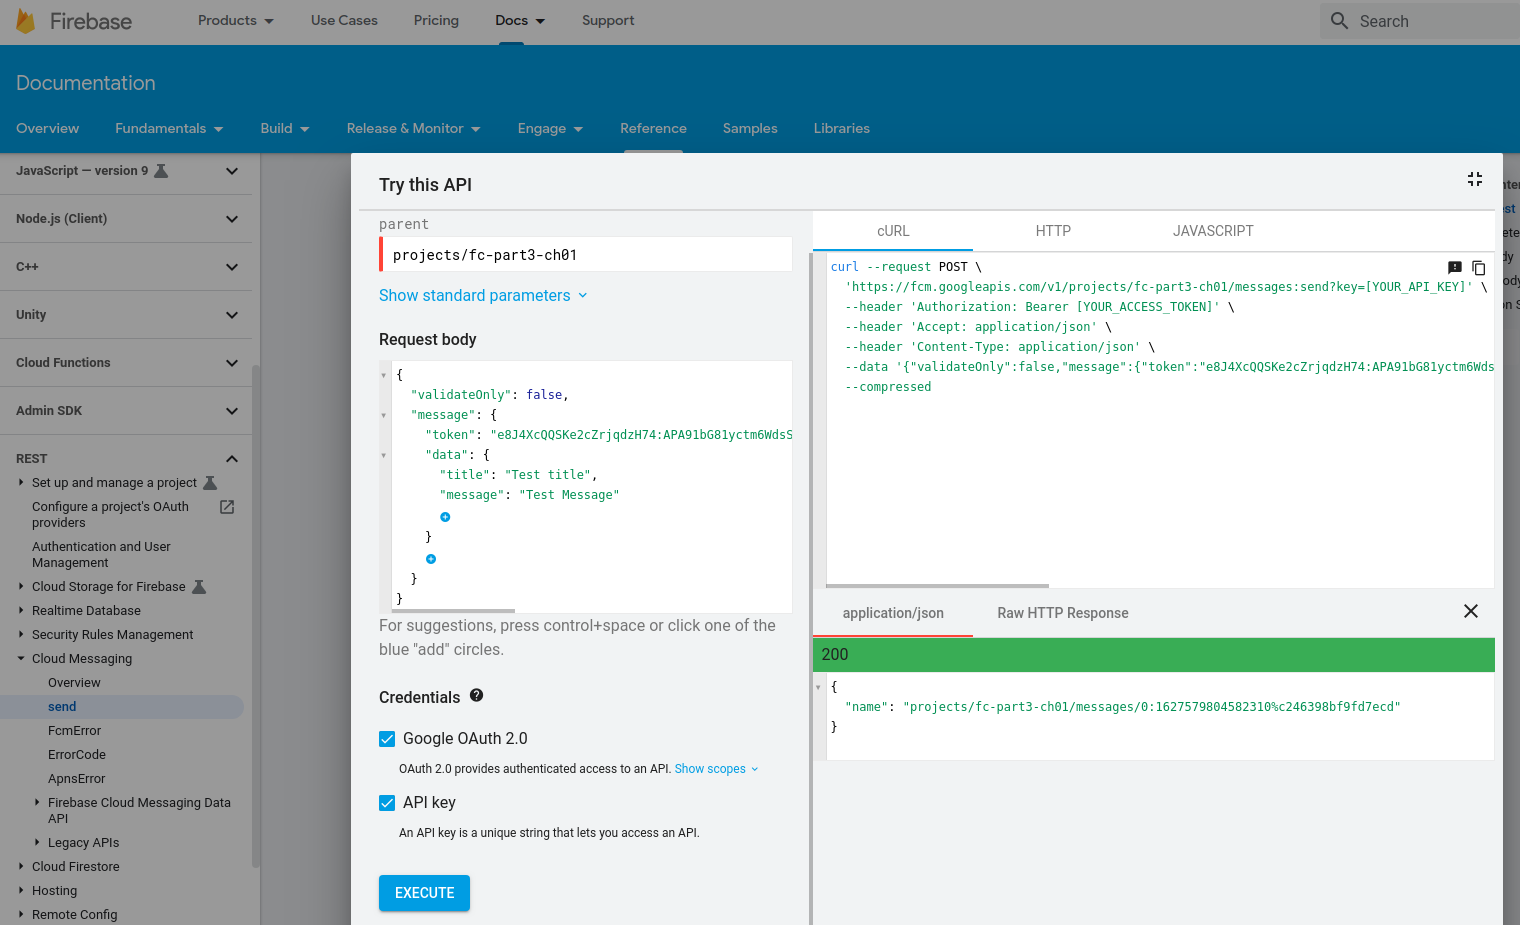Expand the Legacy APIs tree item

pos(37,842)
